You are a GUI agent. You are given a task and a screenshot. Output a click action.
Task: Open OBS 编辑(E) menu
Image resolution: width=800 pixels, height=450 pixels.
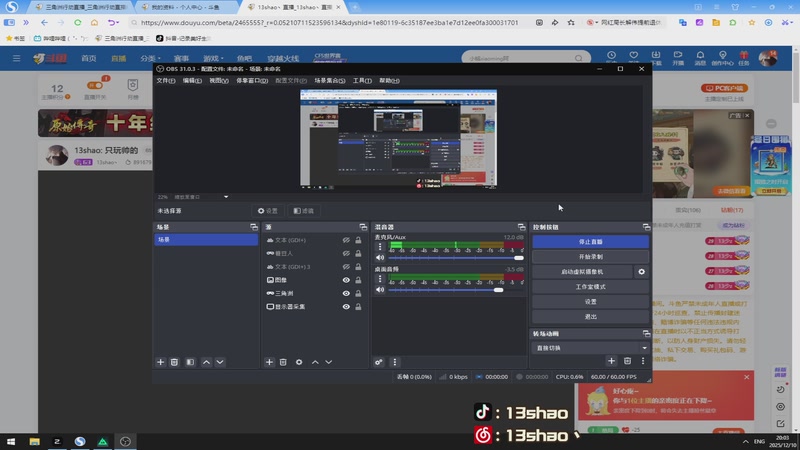pyautogui.click(x=192, y=81)
